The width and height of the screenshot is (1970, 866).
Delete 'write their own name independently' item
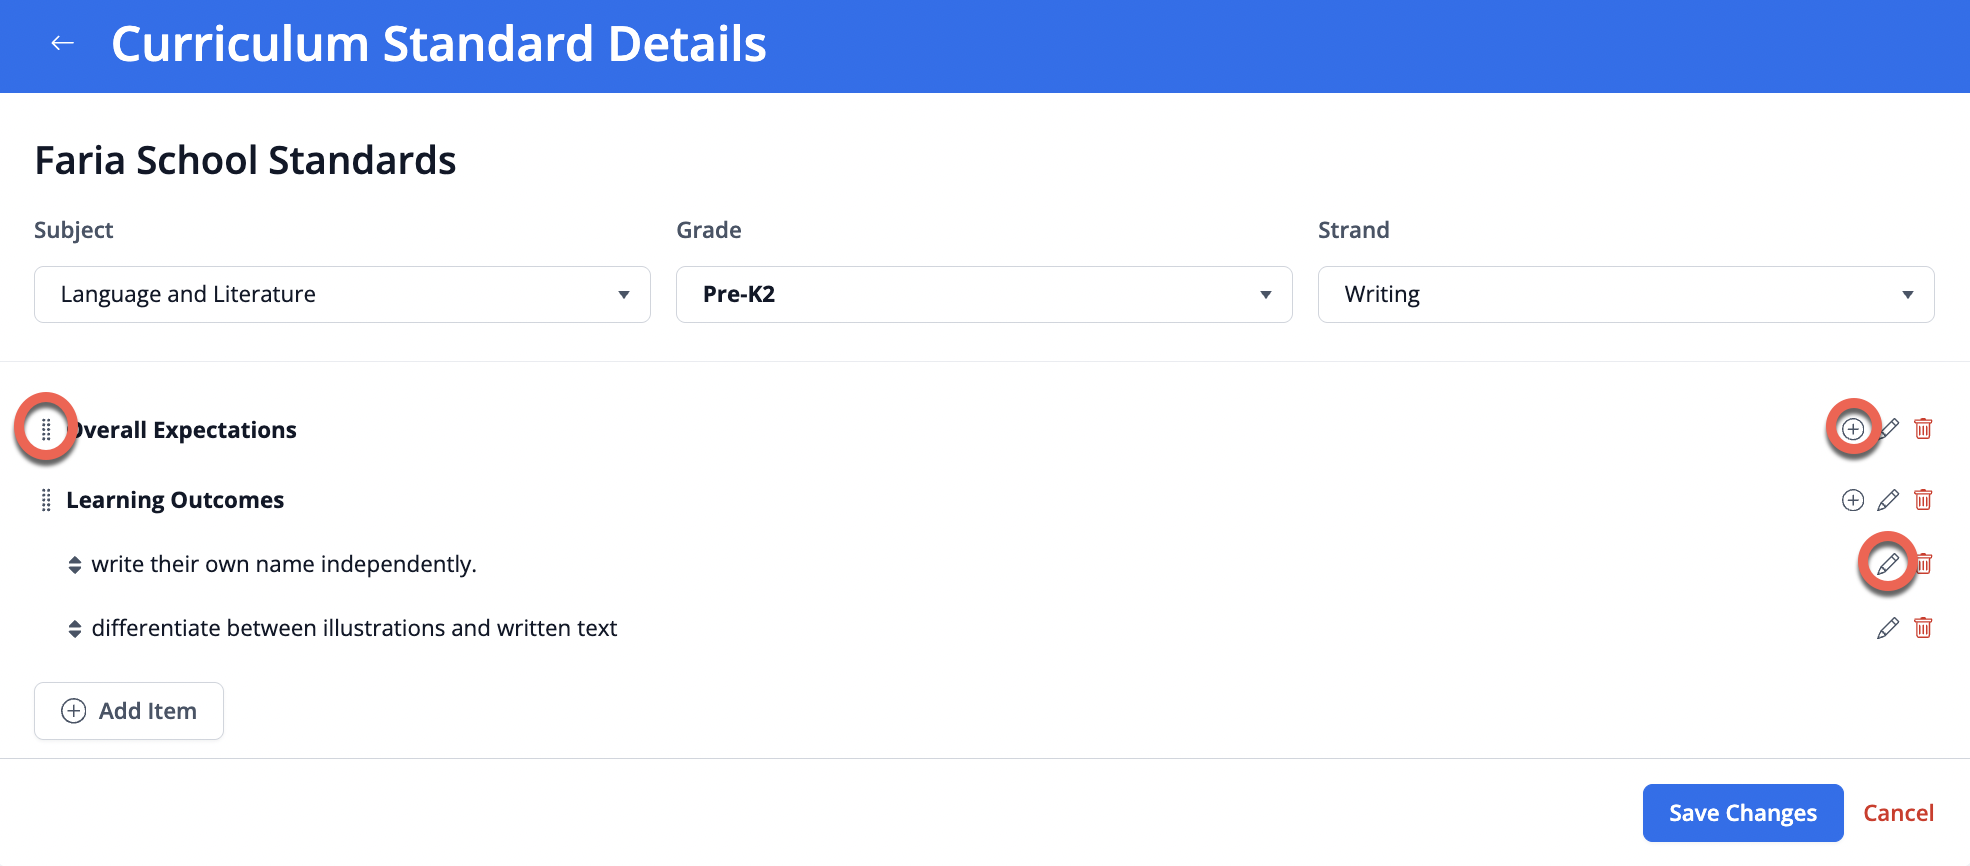click(x=1925, y=564)
